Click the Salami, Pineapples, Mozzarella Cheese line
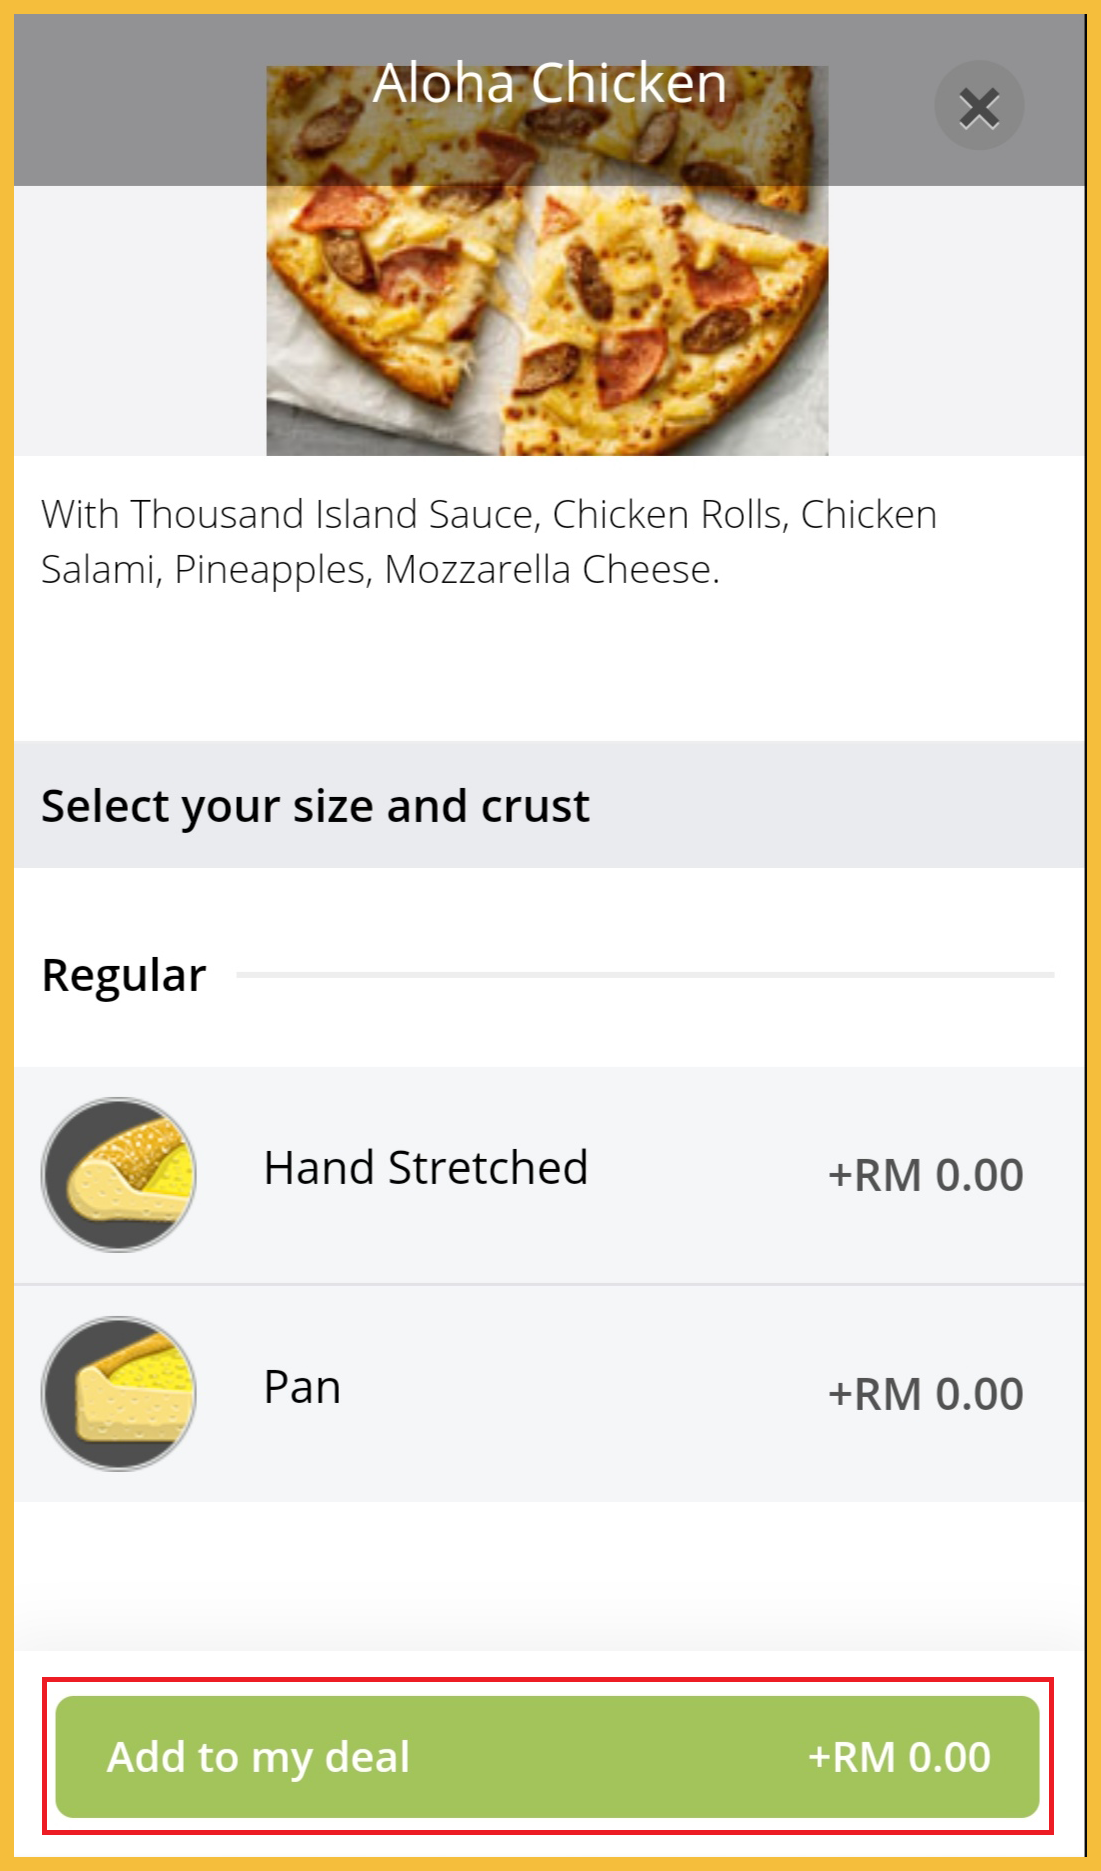The height and width of the screenshot is (1871, 1101). pos(380,570)
